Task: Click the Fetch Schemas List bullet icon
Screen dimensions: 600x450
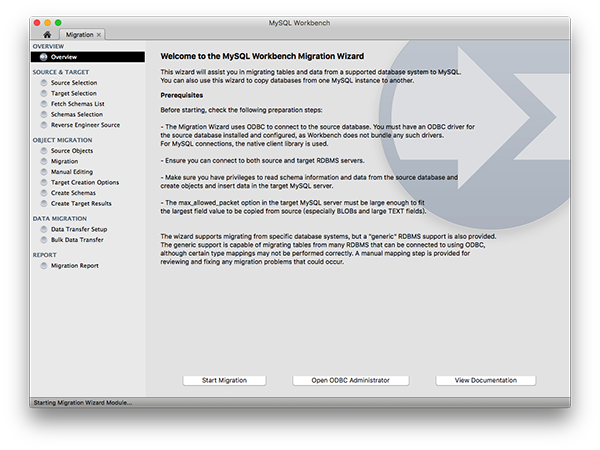Action: (x=44, y=104)
